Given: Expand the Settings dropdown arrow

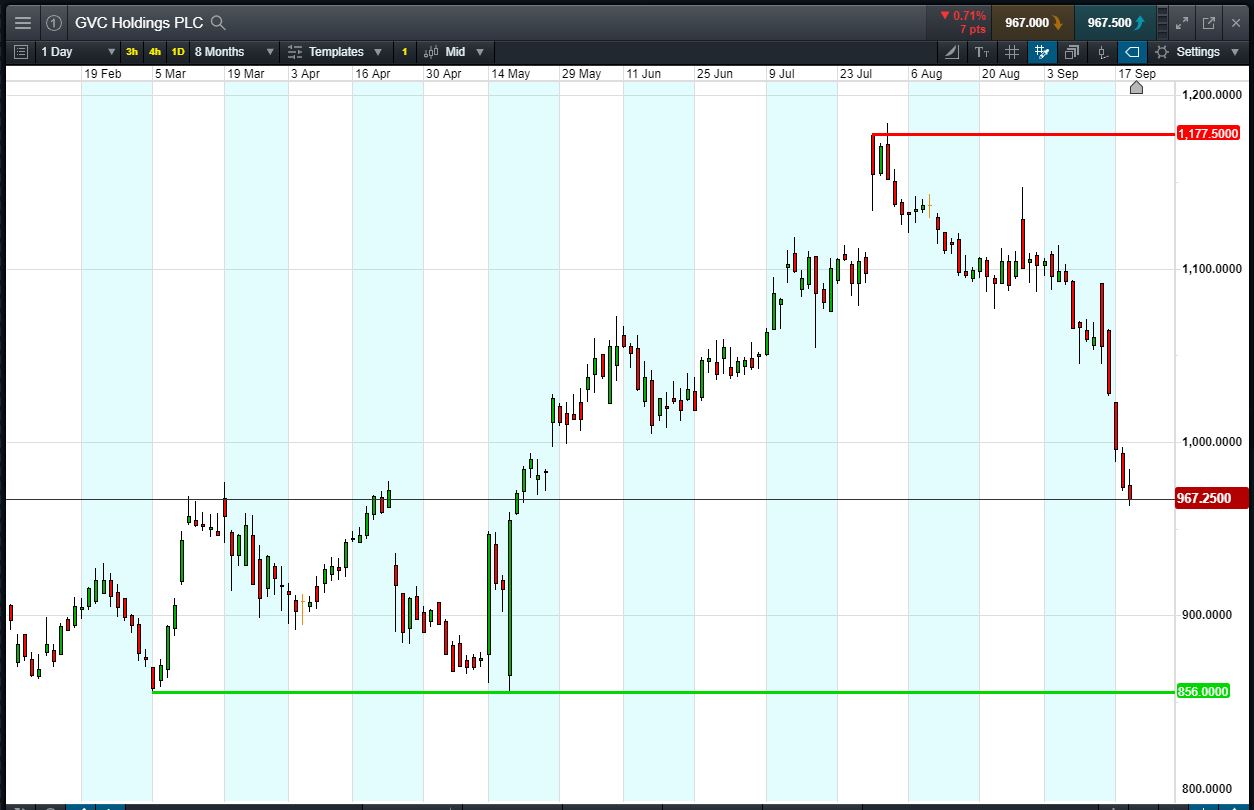Looking at the screenshot, I should coord(1235,52).
